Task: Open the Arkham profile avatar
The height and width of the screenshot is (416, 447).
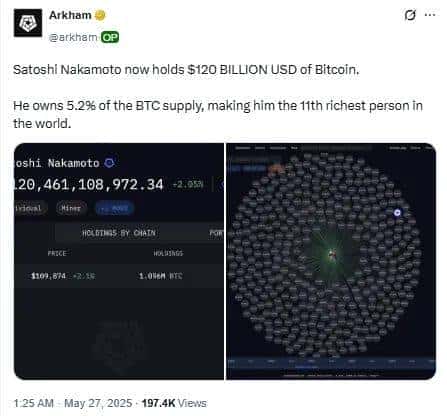Action: (28, 23)
